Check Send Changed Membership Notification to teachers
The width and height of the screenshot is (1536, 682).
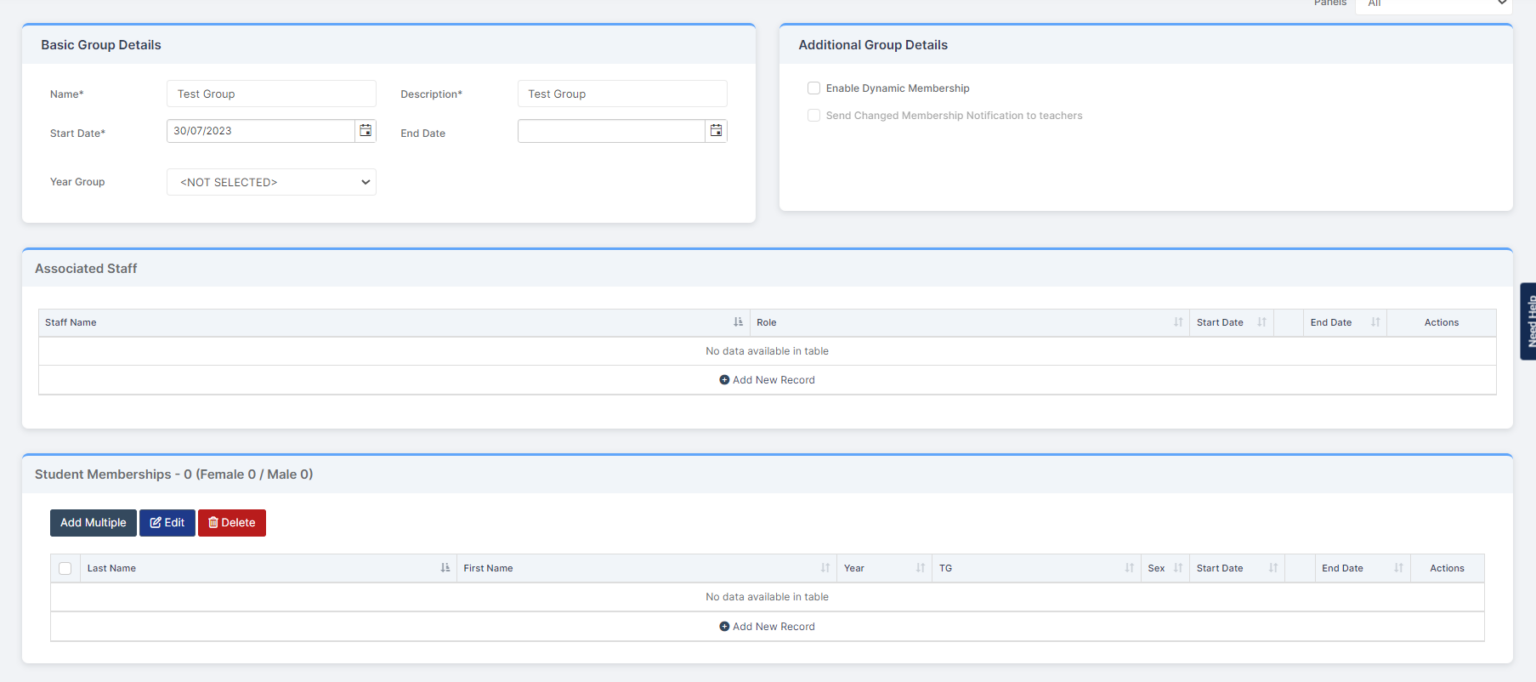(813, 115)
